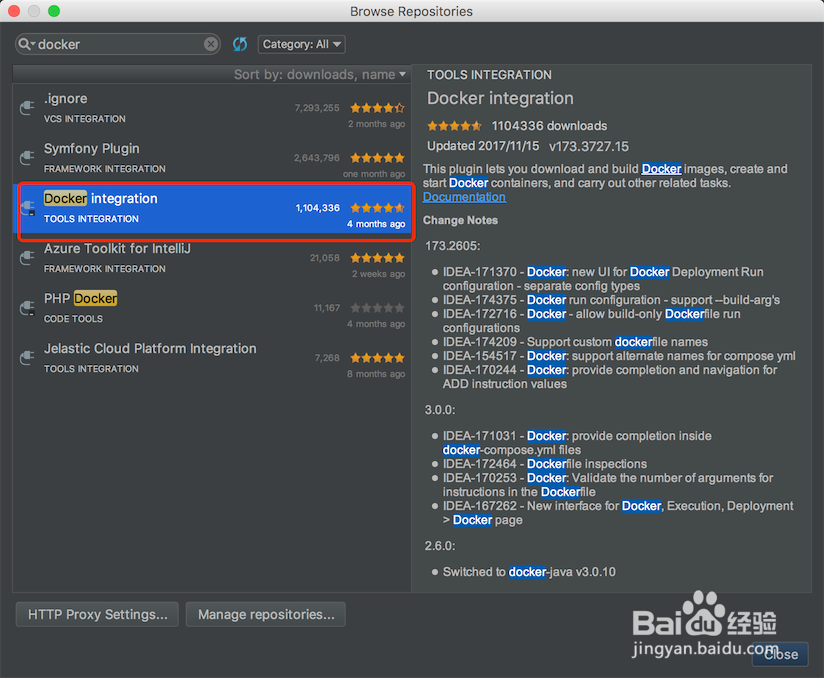This screenshot has height=678, width=824.
Task: Focus the docker search field
Action: [x=117, y=44]
